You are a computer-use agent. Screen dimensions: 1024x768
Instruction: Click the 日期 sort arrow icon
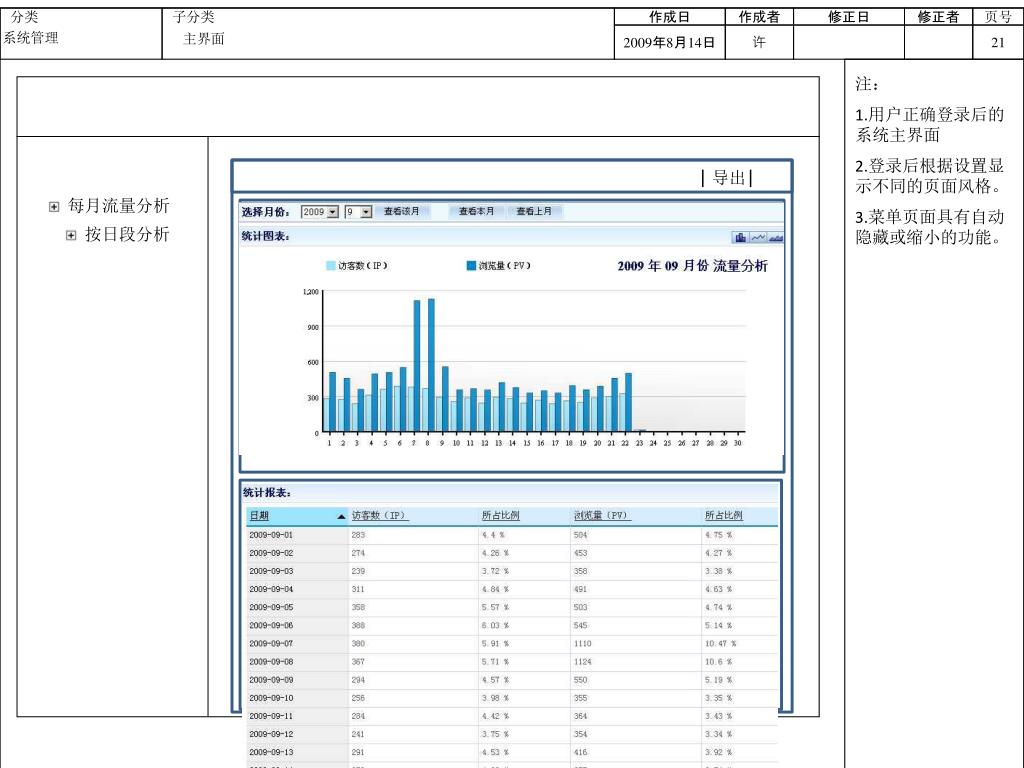click(341, 516)
